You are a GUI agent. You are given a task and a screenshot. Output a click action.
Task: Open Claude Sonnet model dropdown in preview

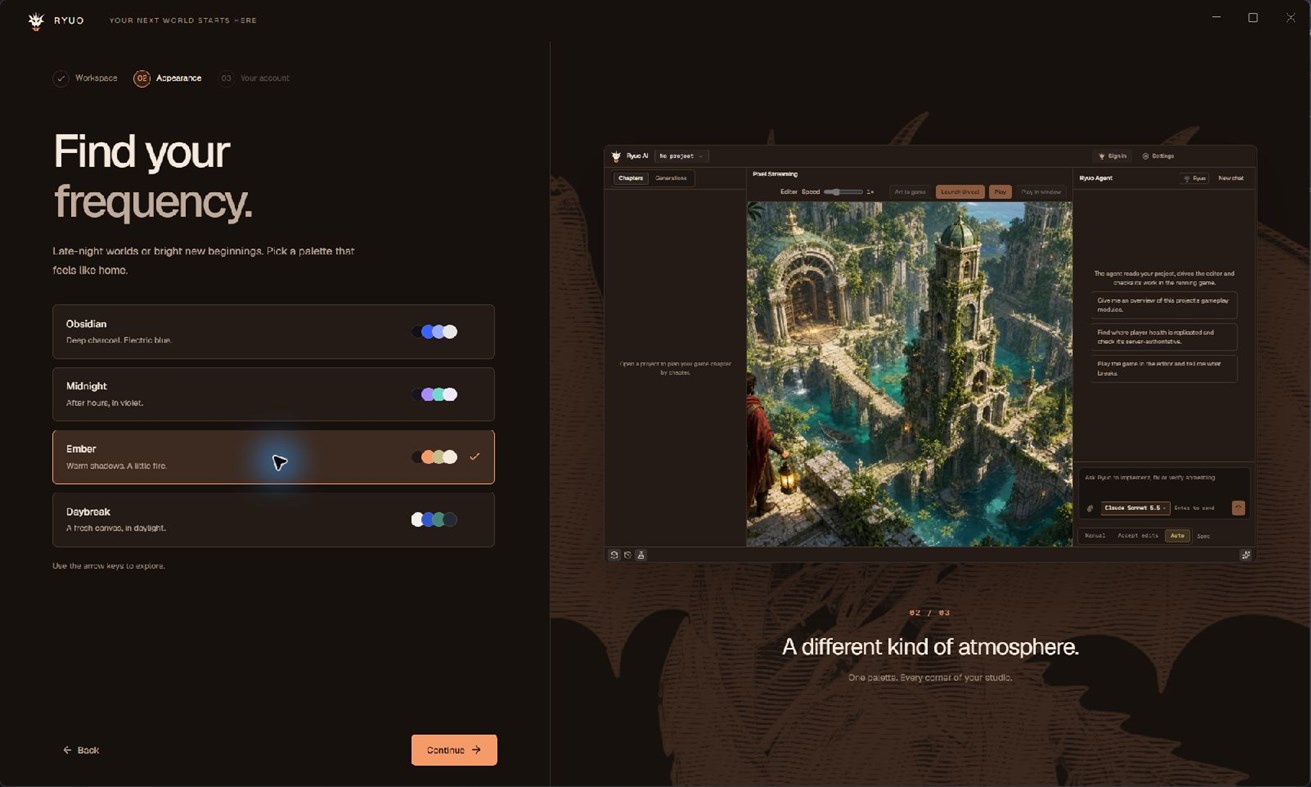(1135, 508)
